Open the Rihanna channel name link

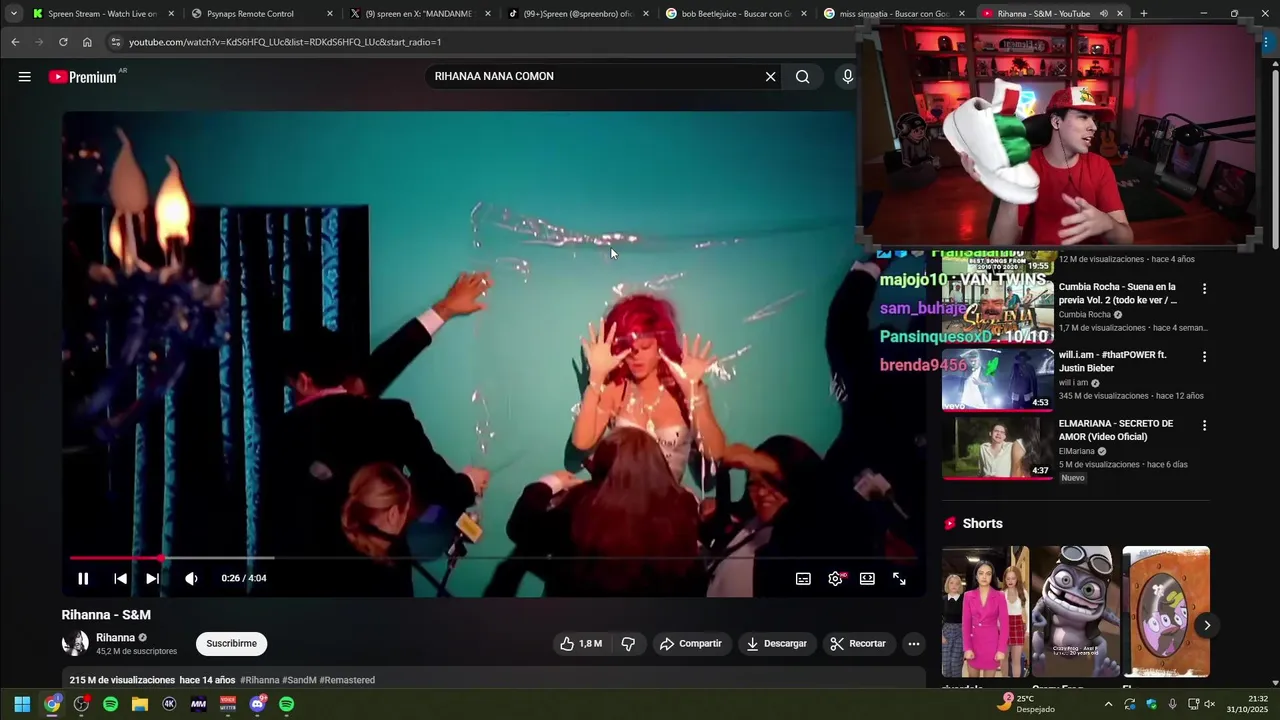coord(115,638)
